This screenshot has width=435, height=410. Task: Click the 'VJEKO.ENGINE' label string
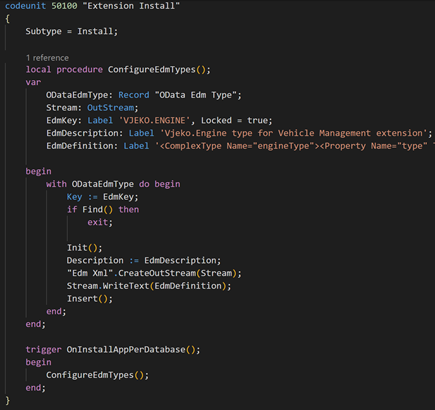tap(154, 120)
